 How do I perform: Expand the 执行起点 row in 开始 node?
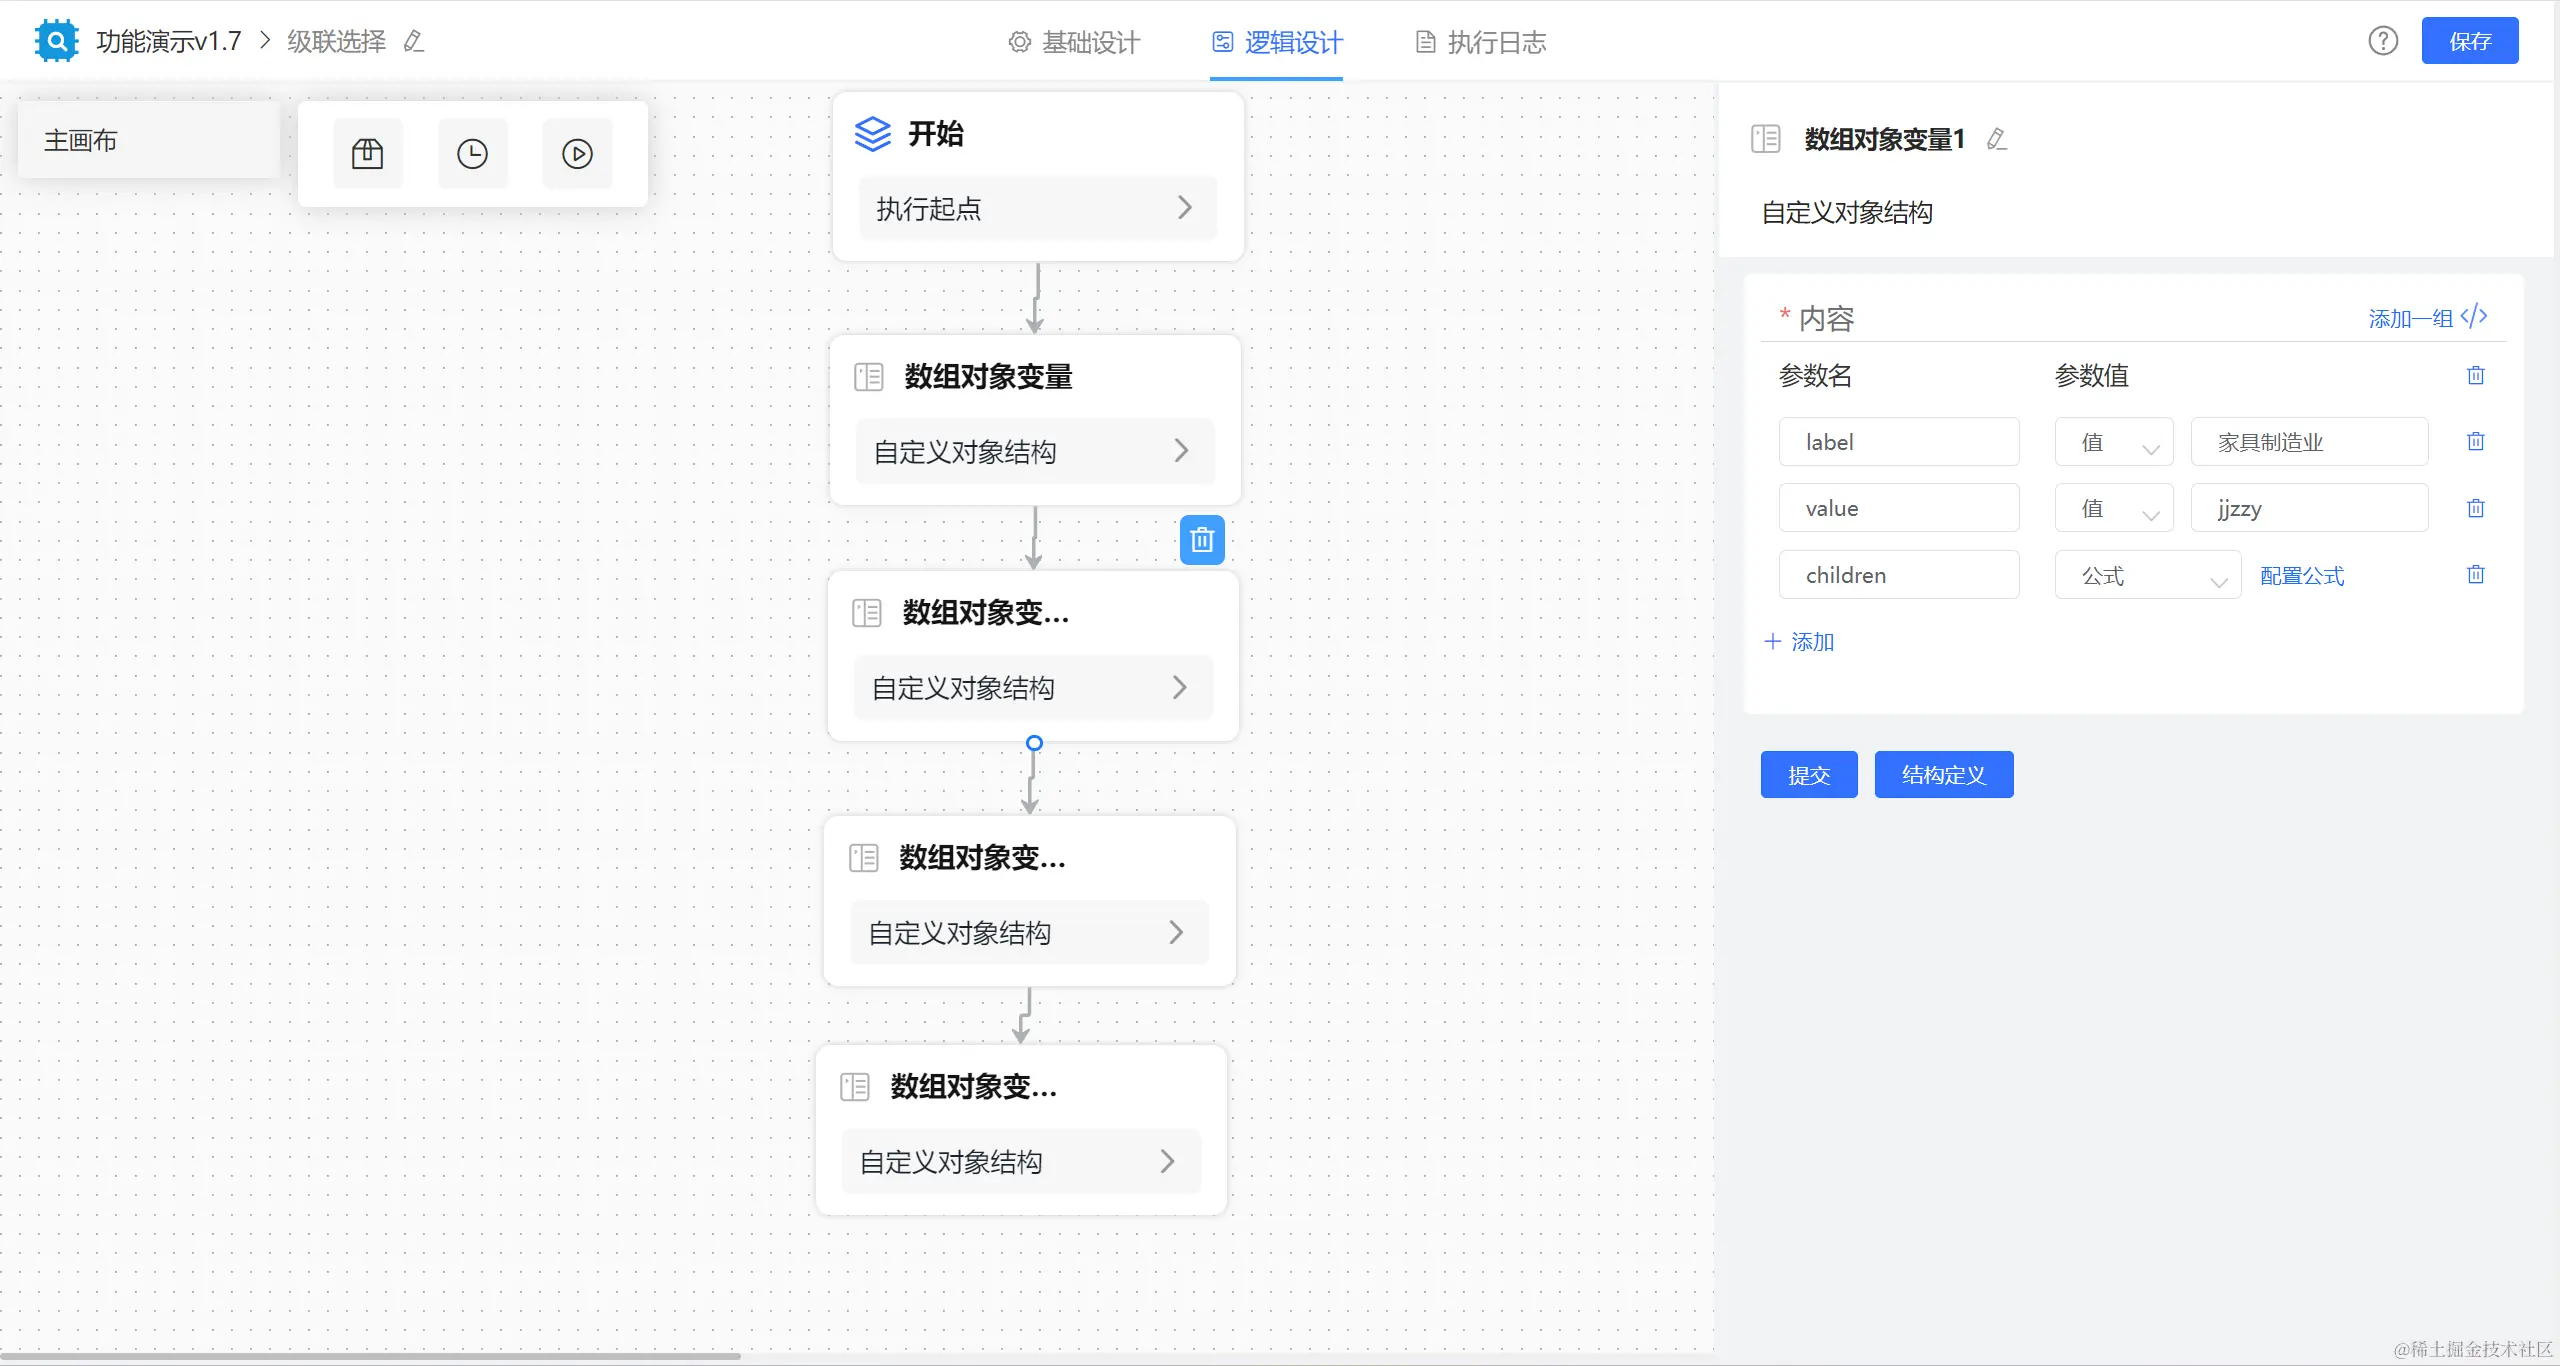(1037, 208)
